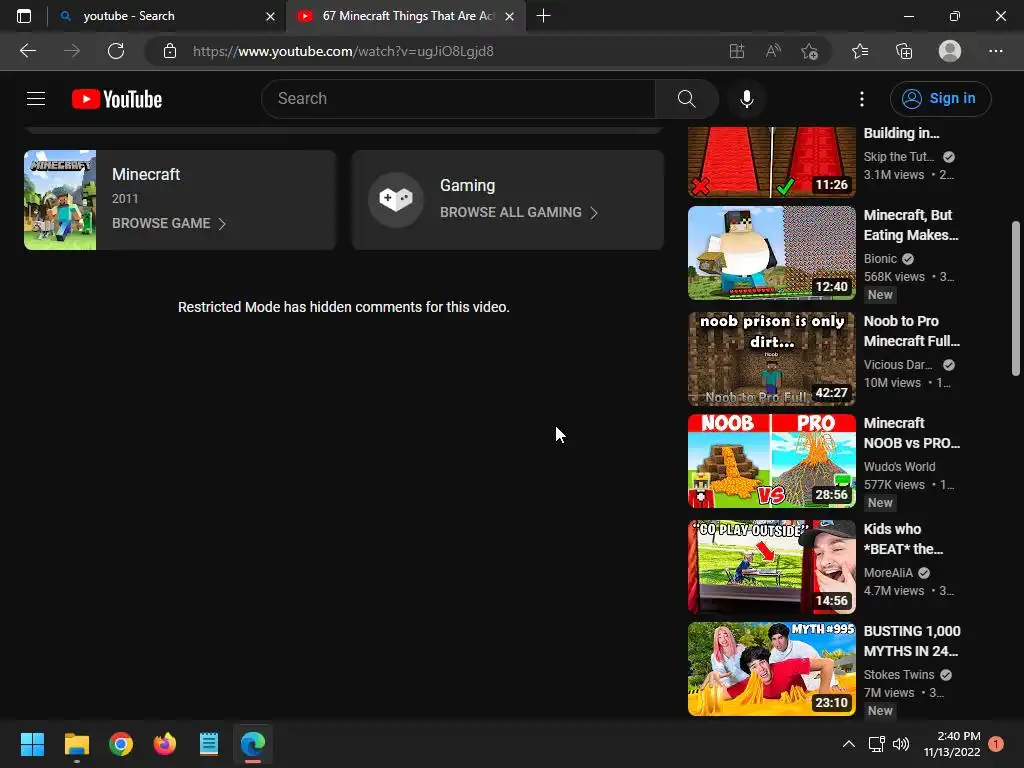Open the apps available icon in address bar
Screen dimensions: 1024x768
pos(737,51)
